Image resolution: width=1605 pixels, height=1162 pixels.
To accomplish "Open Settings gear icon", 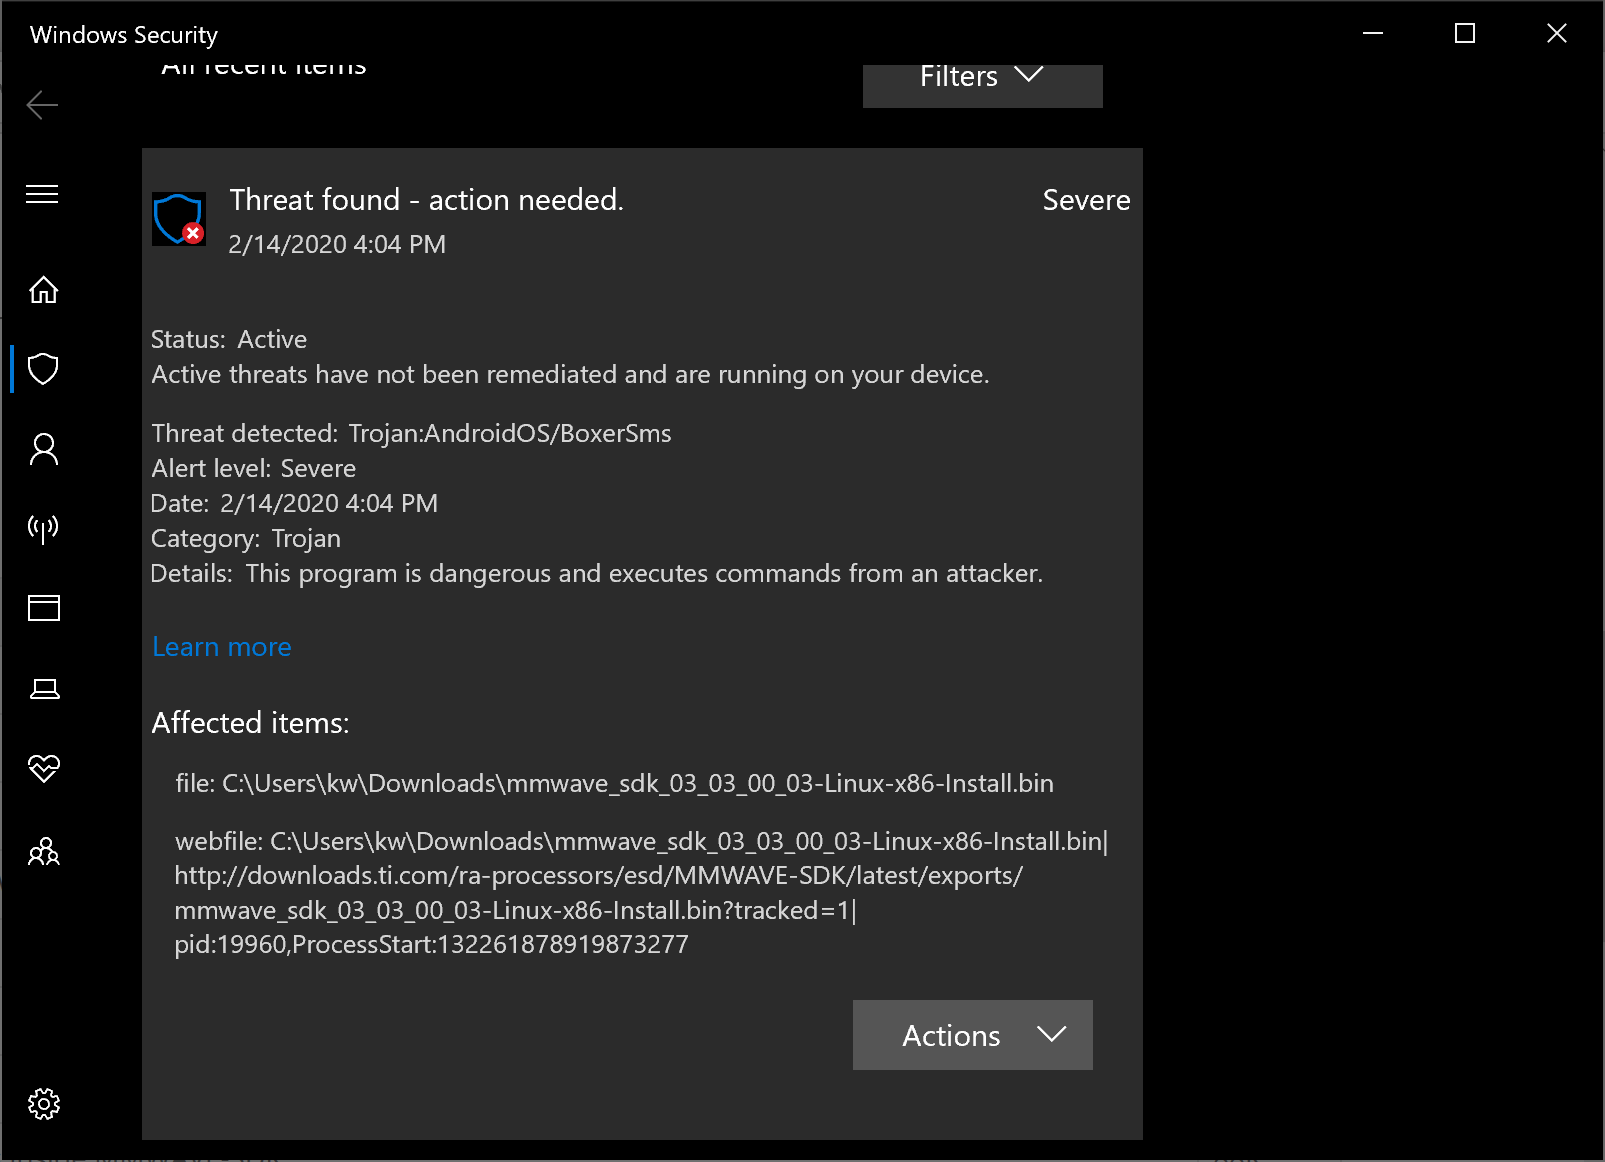I will tap(43, 1104).
